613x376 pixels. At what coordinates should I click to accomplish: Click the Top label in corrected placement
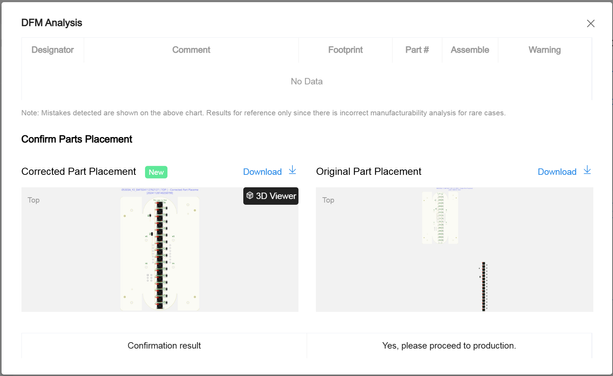pyautogui.click(x=33, y=200)
